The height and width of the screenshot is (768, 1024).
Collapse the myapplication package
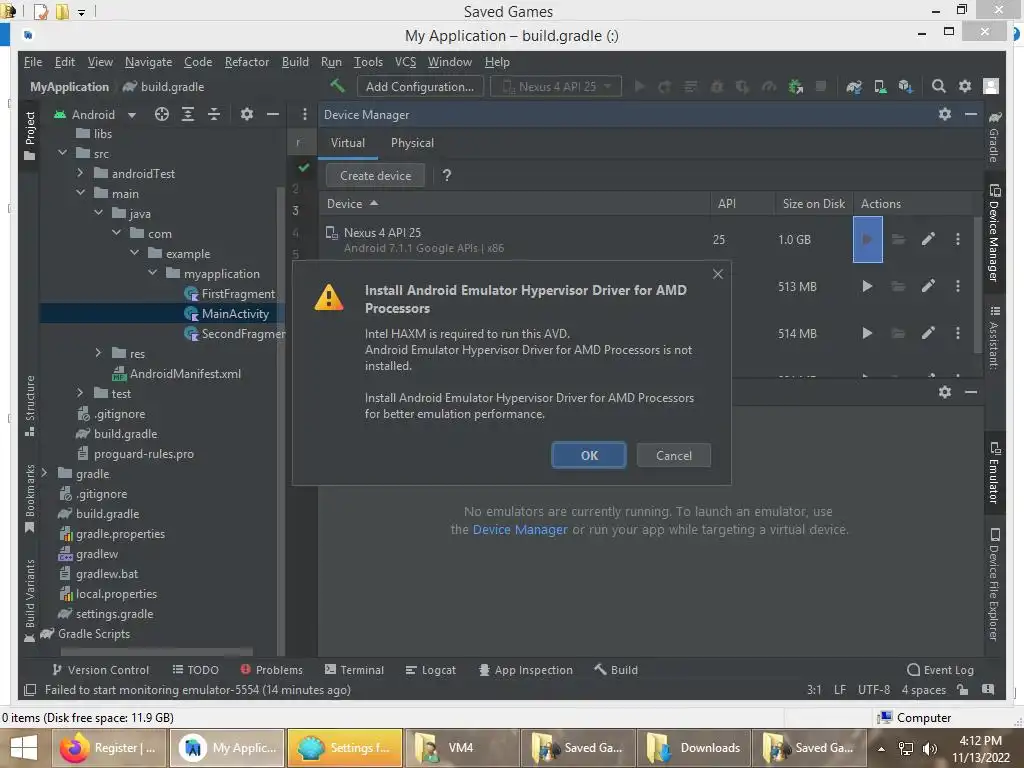[152, 273]
